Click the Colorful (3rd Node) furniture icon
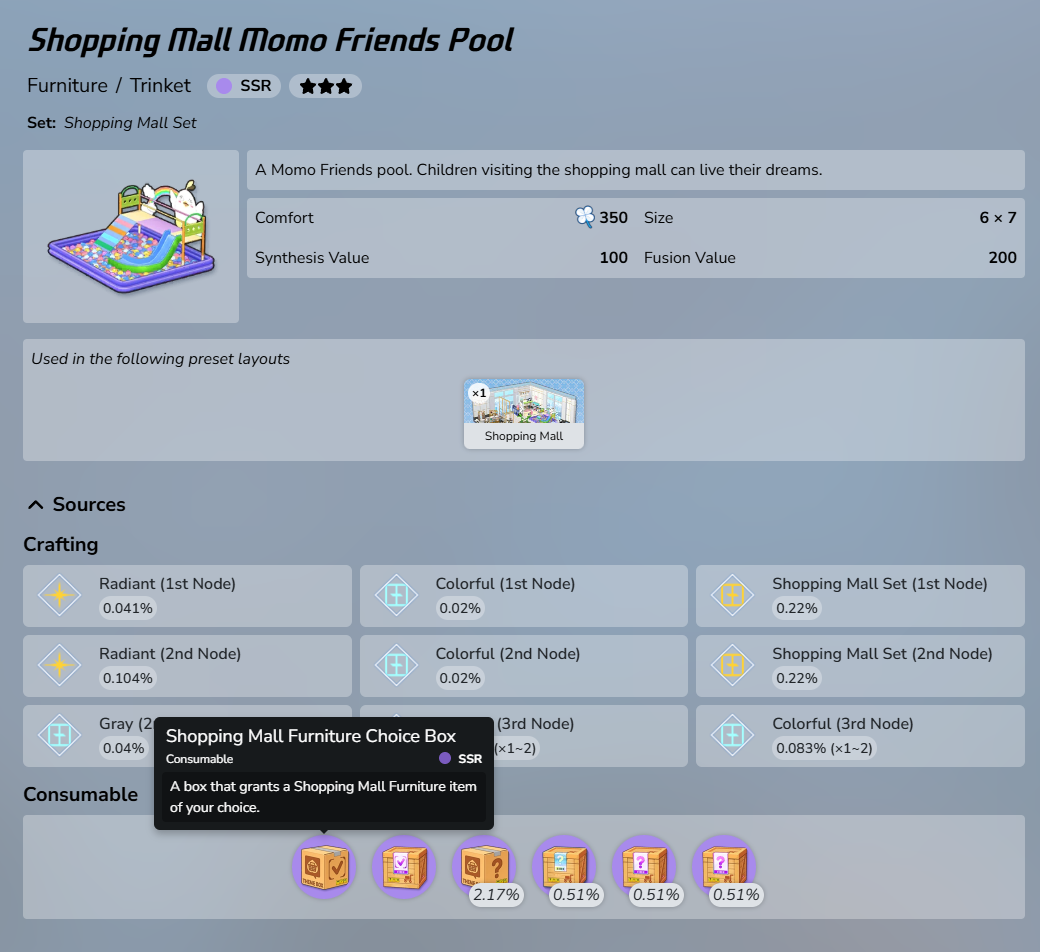This screenshot has width=1040, height=952. [x=732, y=735]
